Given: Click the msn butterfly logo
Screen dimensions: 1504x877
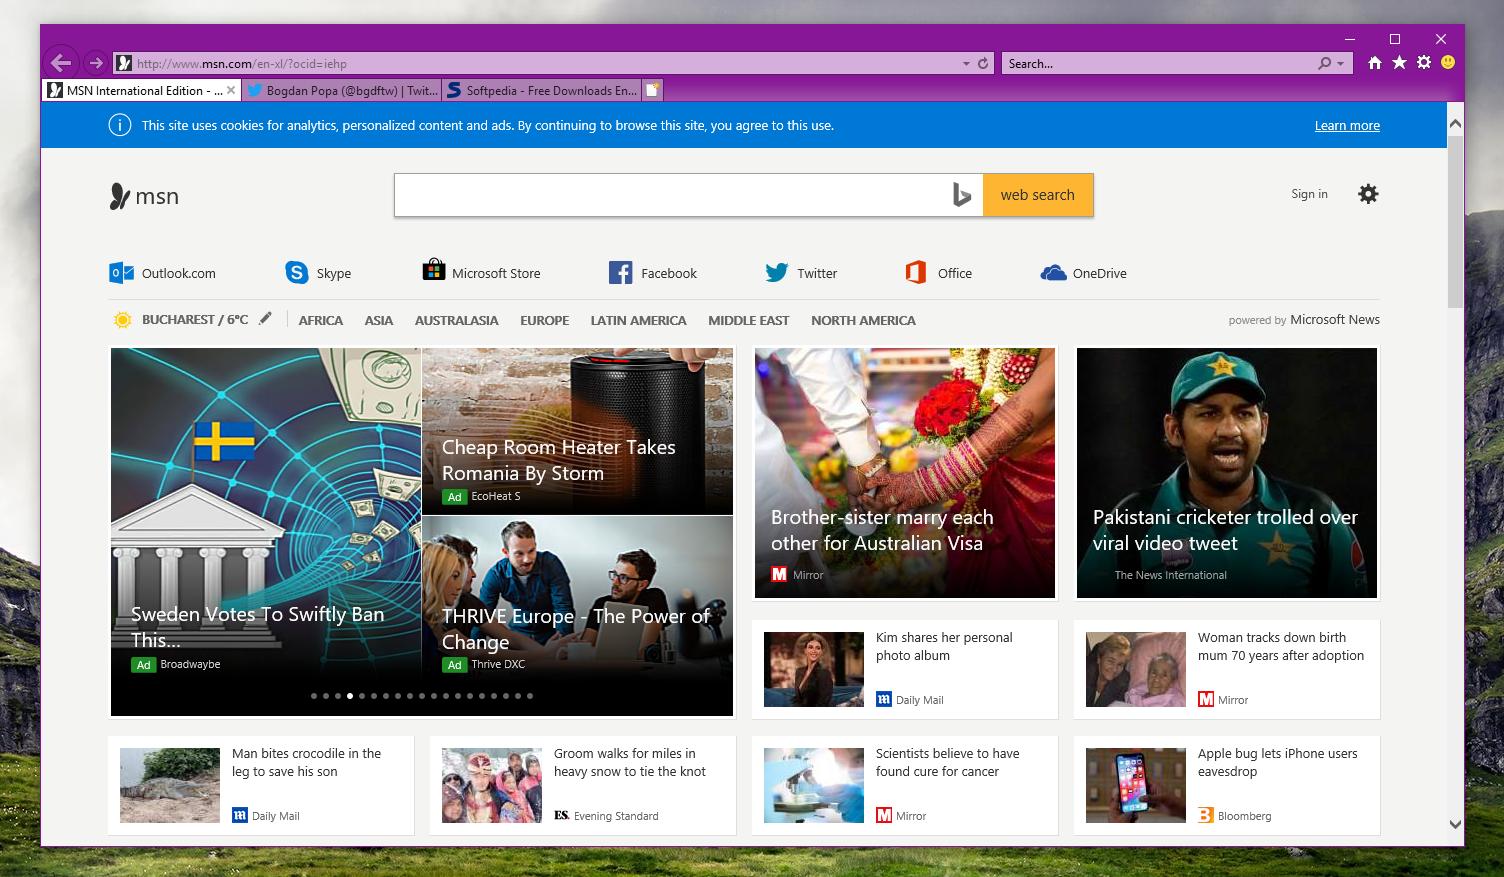Looking at the screenshot, I should coord(144,196).
